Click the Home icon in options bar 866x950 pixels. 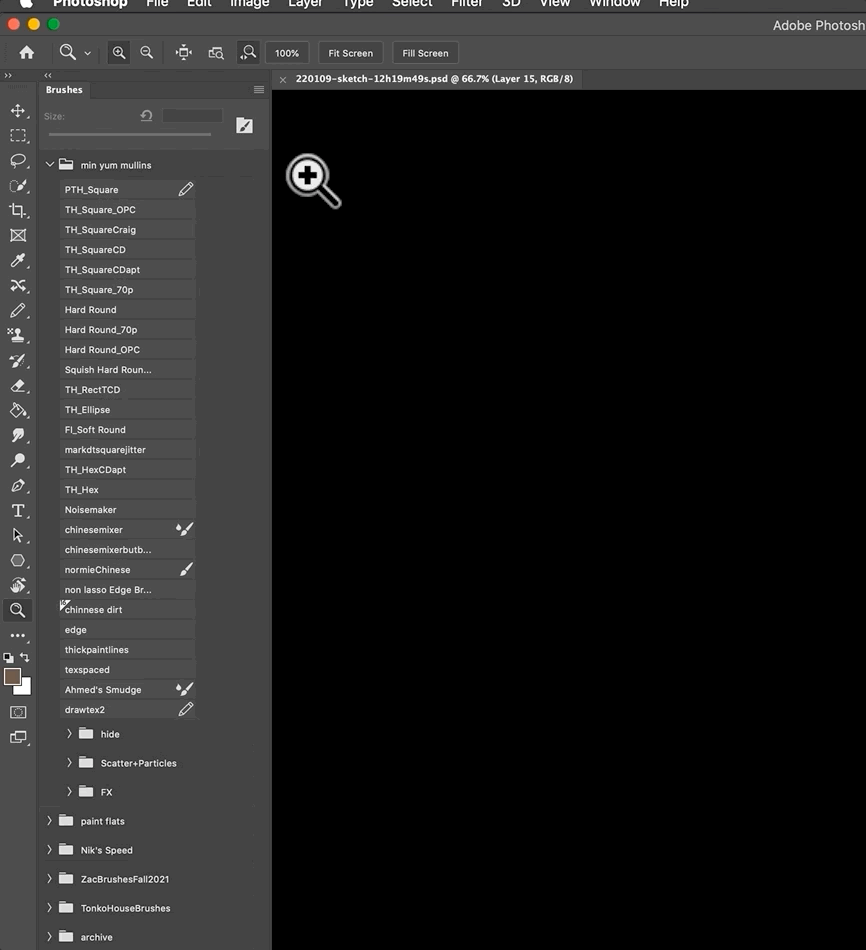click(x=26, y=53)
